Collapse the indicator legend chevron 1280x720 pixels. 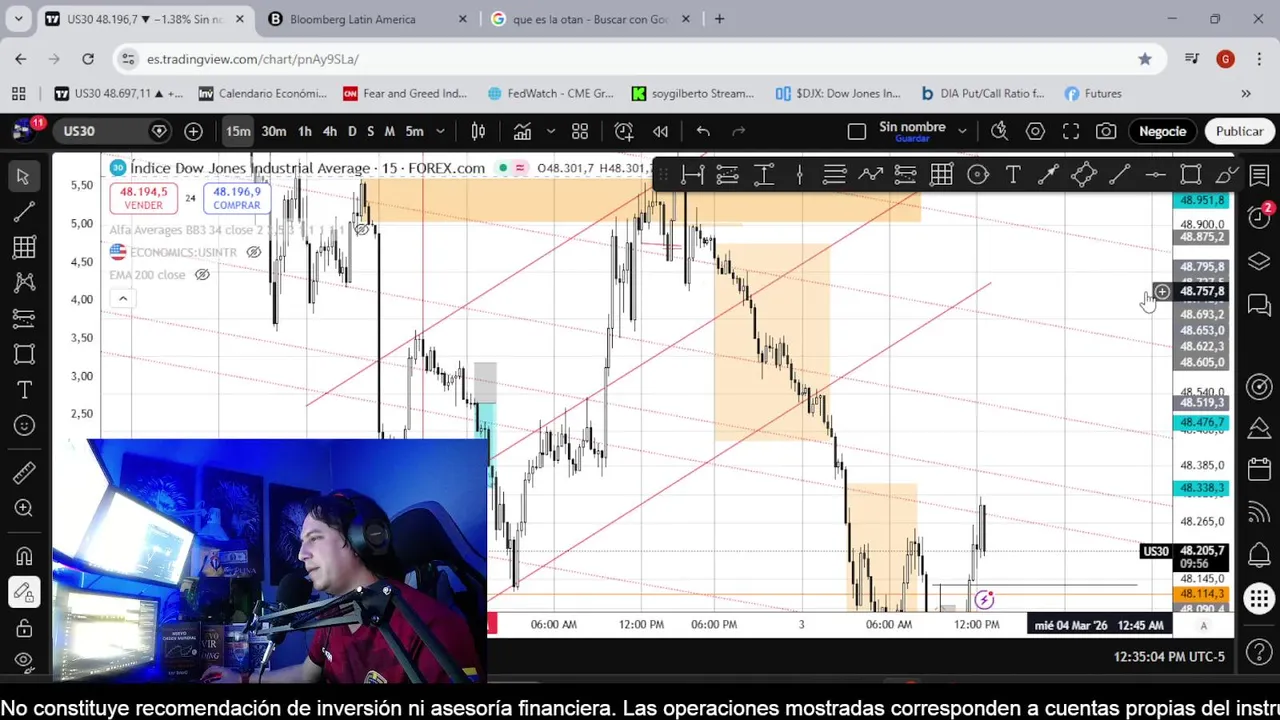tap(123, 298)
